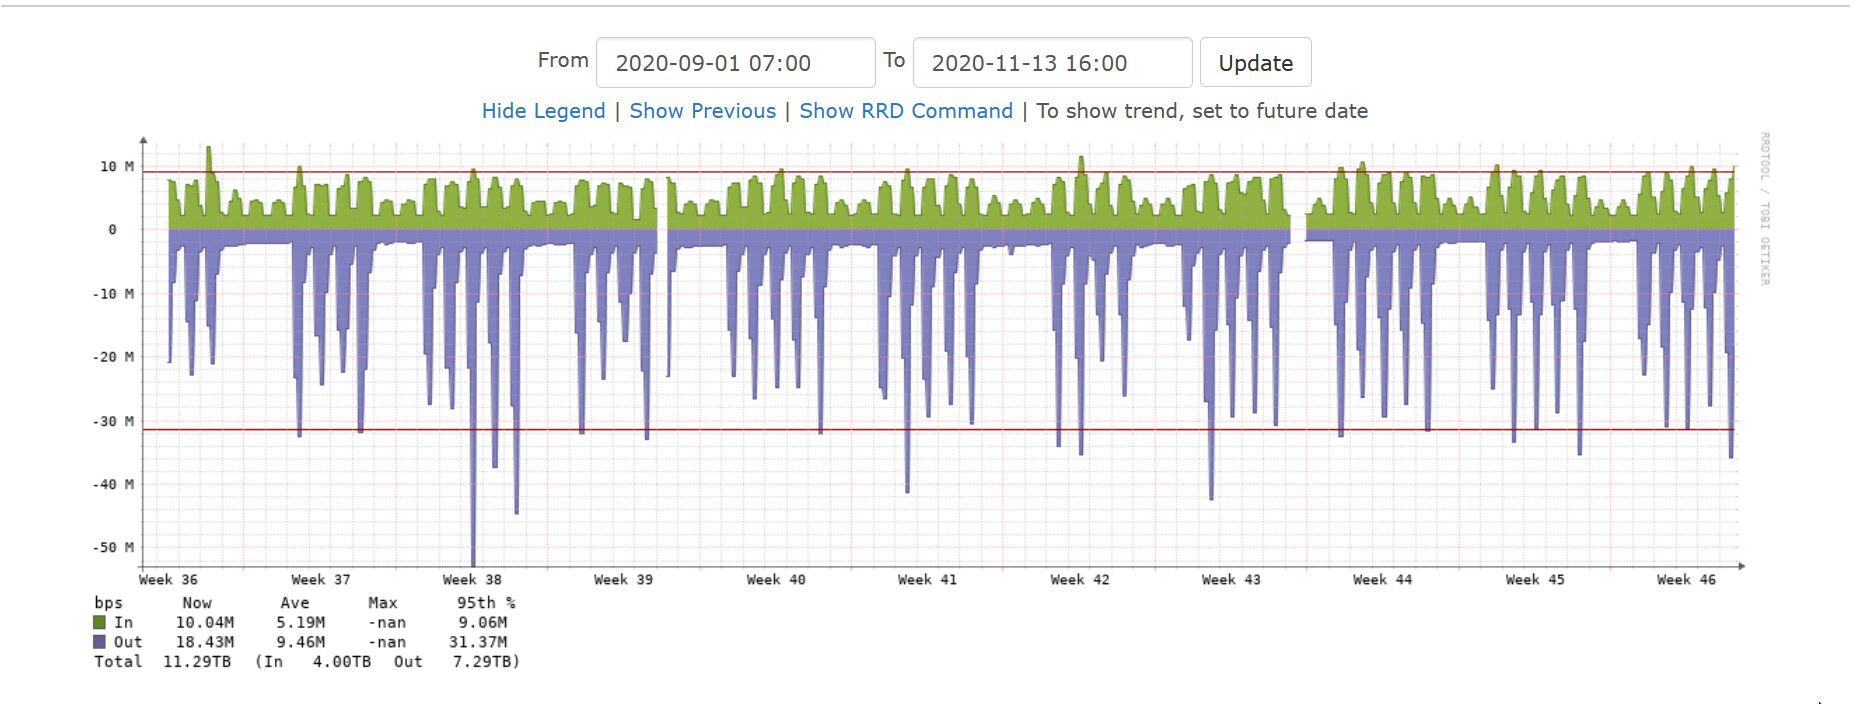1873x704 pixels.
Task: Click the Week 40 axis label
Action: pos(775,580)
